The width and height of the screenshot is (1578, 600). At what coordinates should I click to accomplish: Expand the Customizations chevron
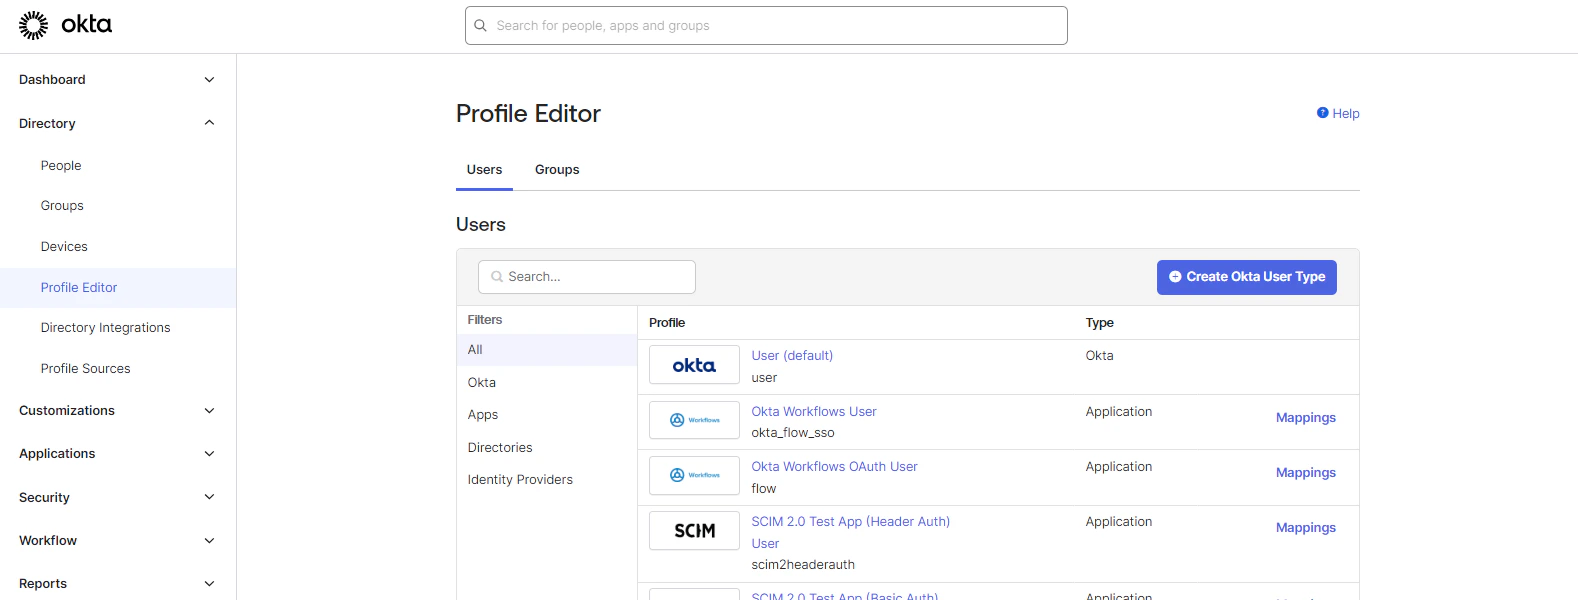pyautogui.click(x=209, y=411)
